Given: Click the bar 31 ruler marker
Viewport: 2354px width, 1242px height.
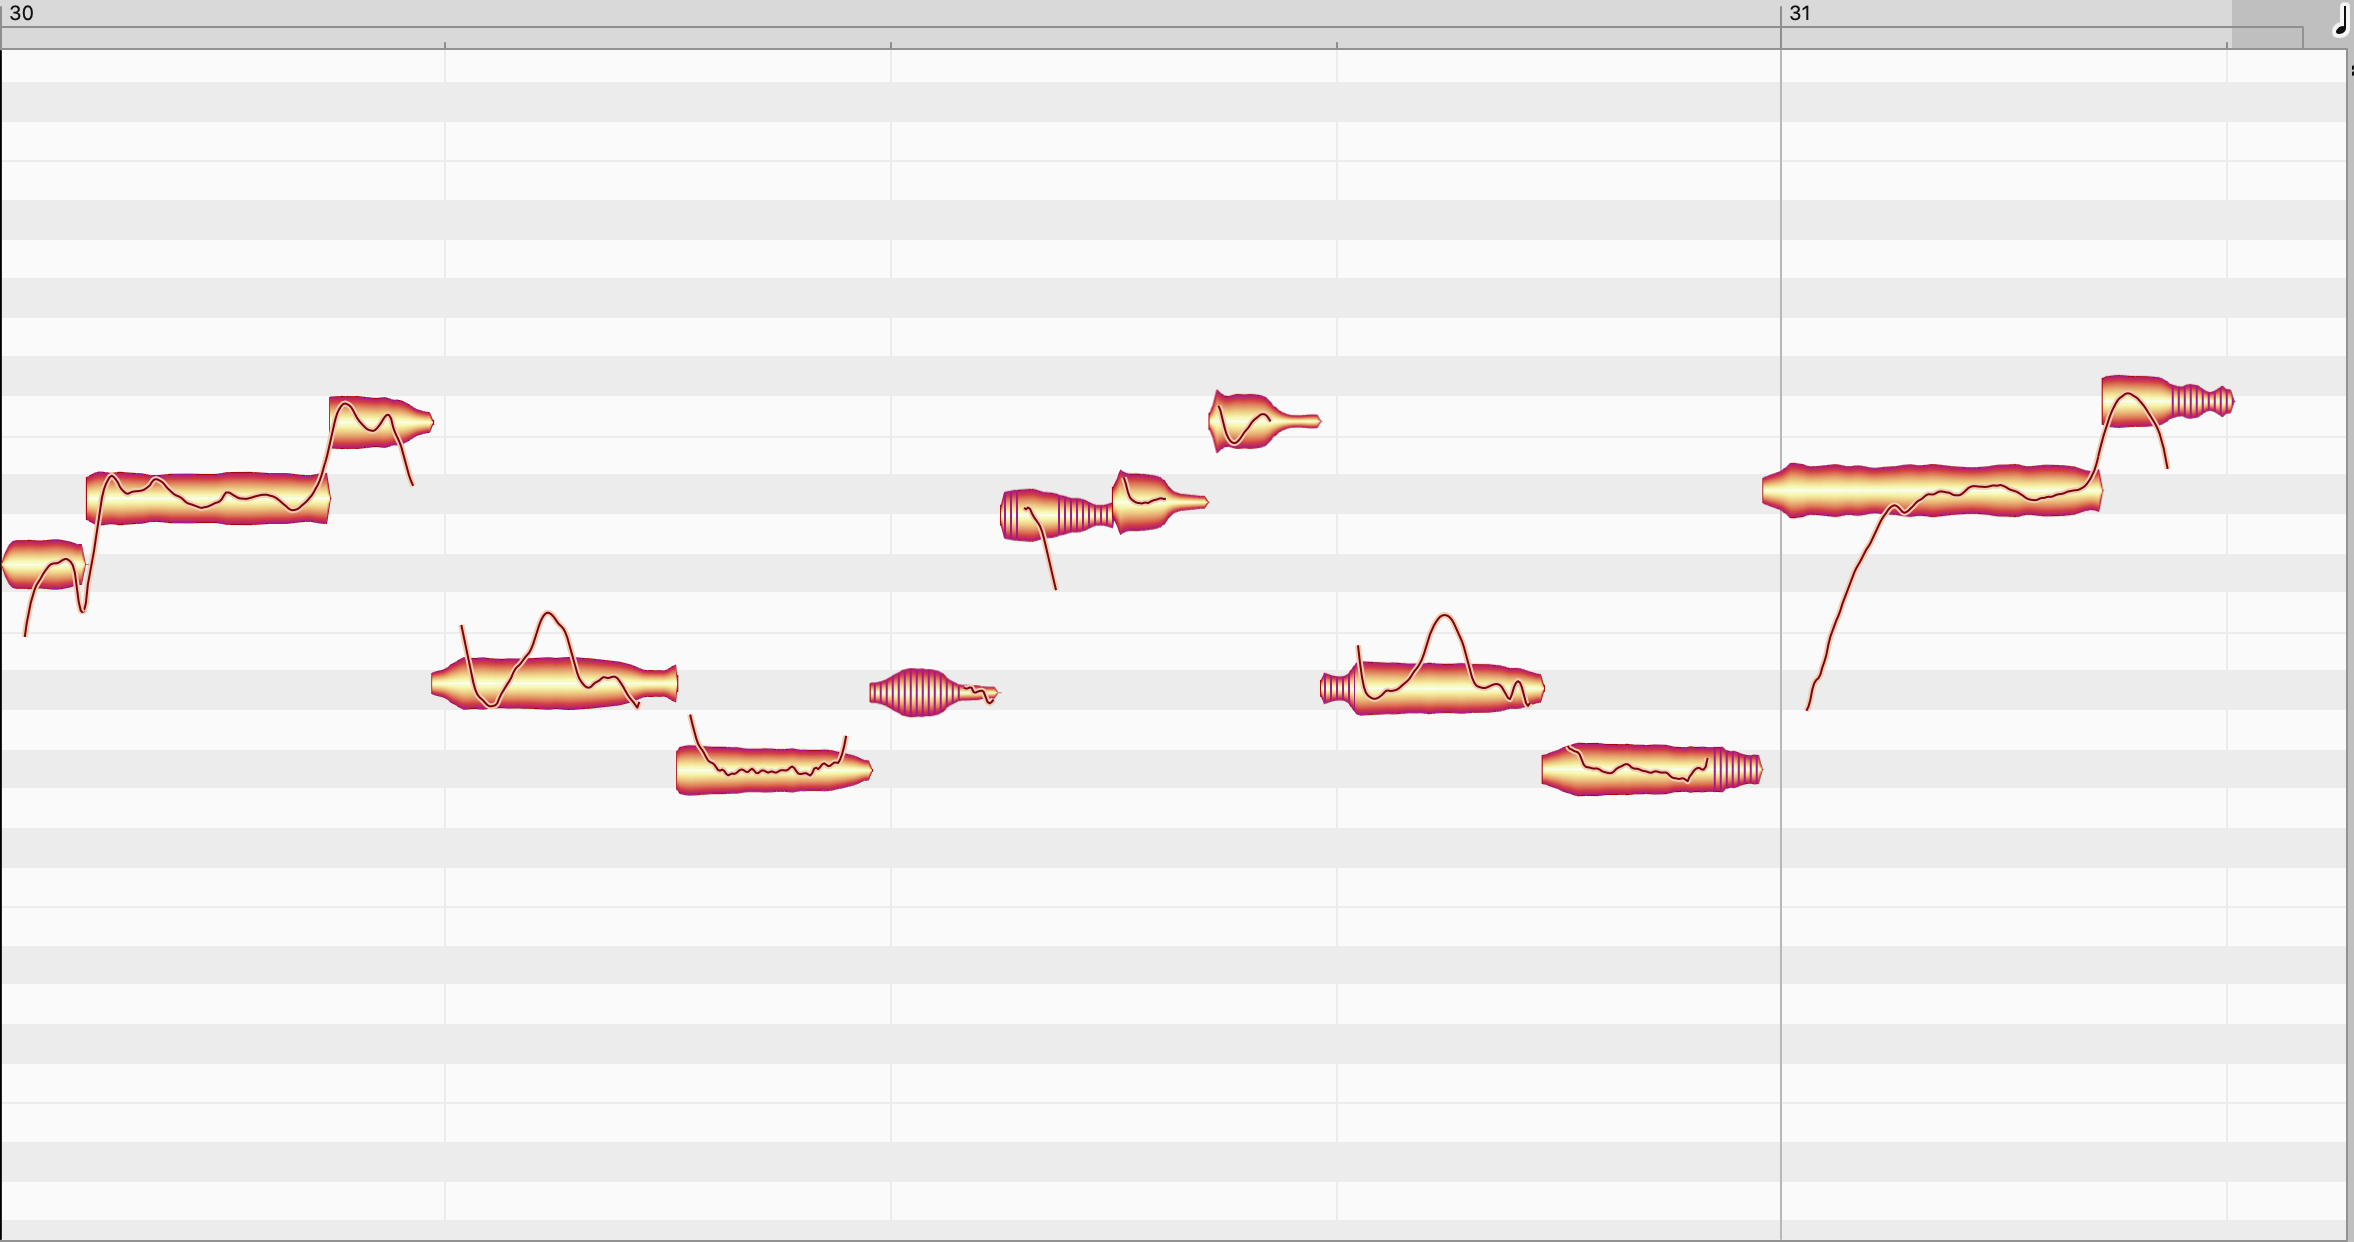Looking at the screenshot, I should [1800, 13].
